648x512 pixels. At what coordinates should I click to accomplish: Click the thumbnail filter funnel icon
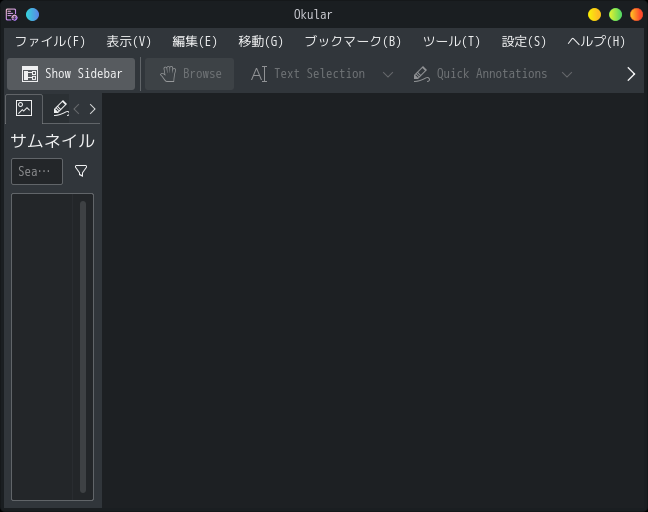(x=81, y=171)
